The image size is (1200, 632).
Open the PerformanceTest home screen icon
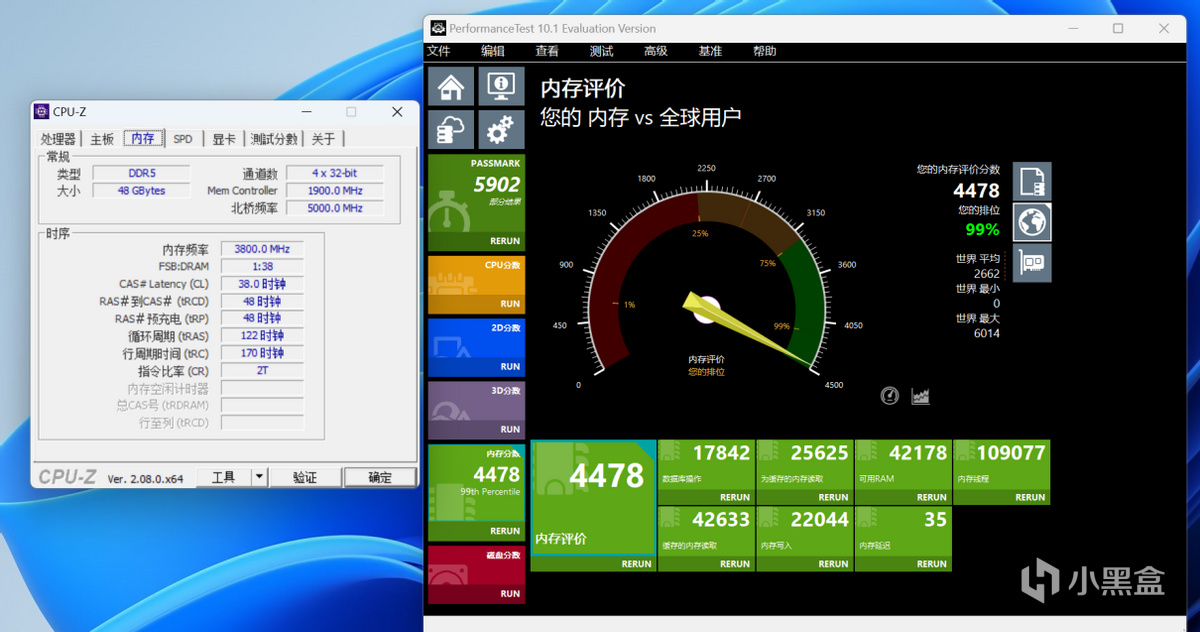pos(451,86)
